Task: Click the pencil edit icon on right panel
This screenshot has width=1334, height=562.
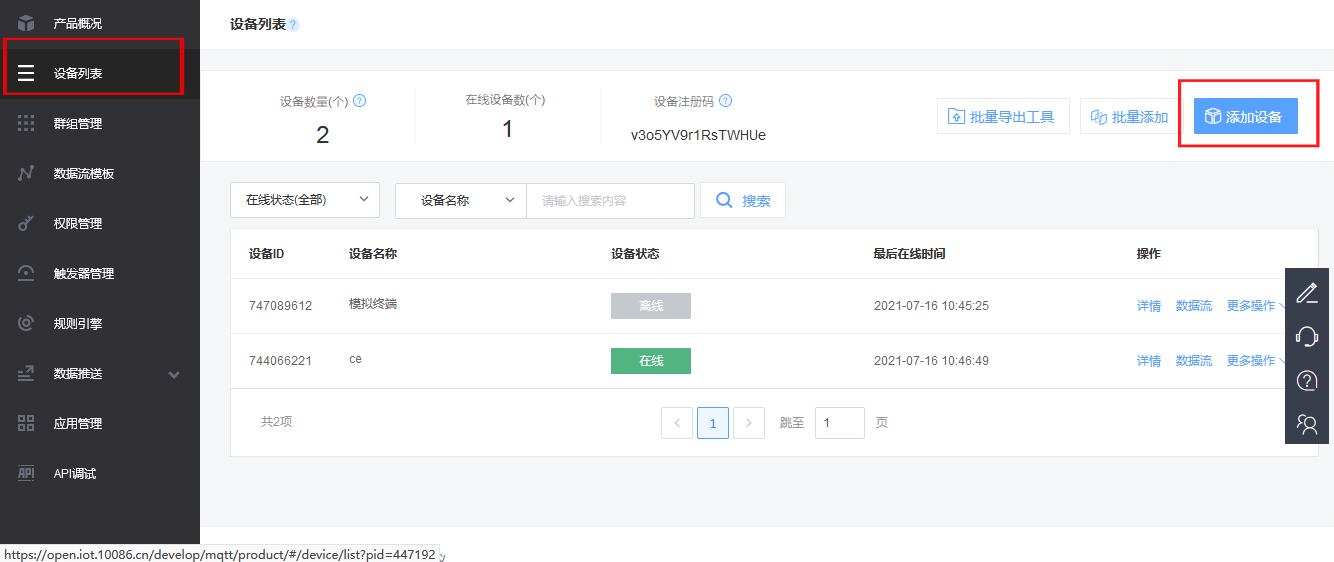Action: (1307, 293)
